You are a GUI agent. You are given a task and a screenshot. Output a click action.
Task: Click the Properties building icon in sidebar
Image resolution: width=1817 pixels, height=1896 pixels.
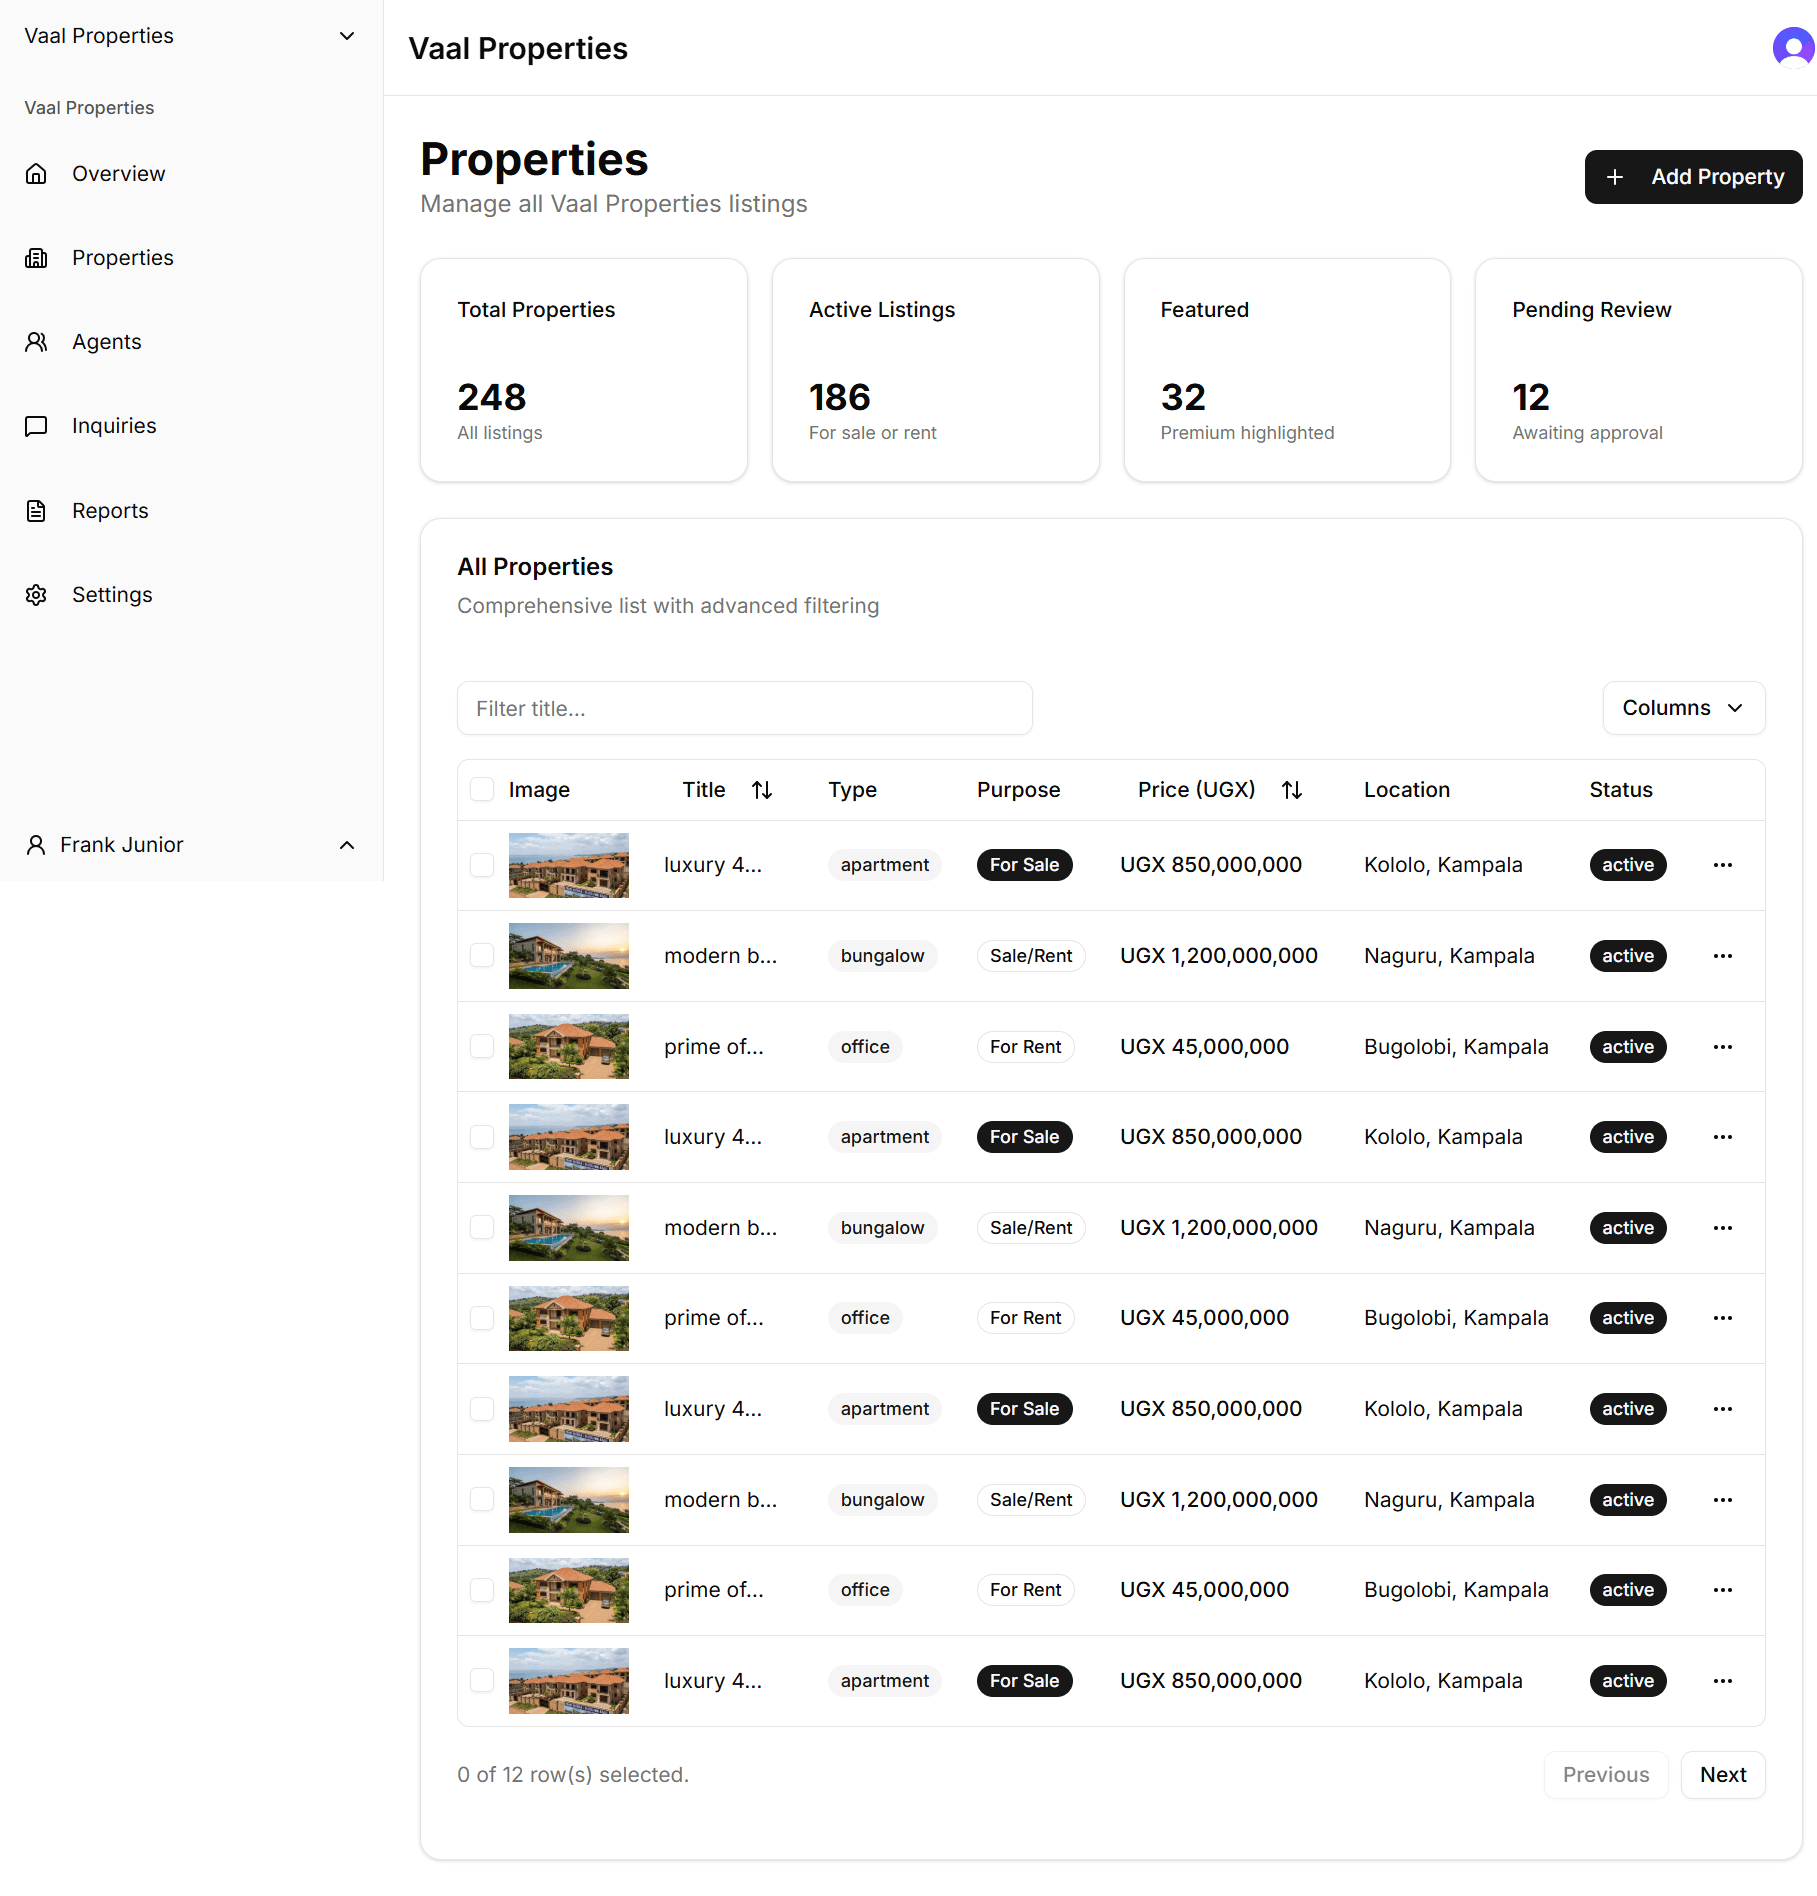36,258
